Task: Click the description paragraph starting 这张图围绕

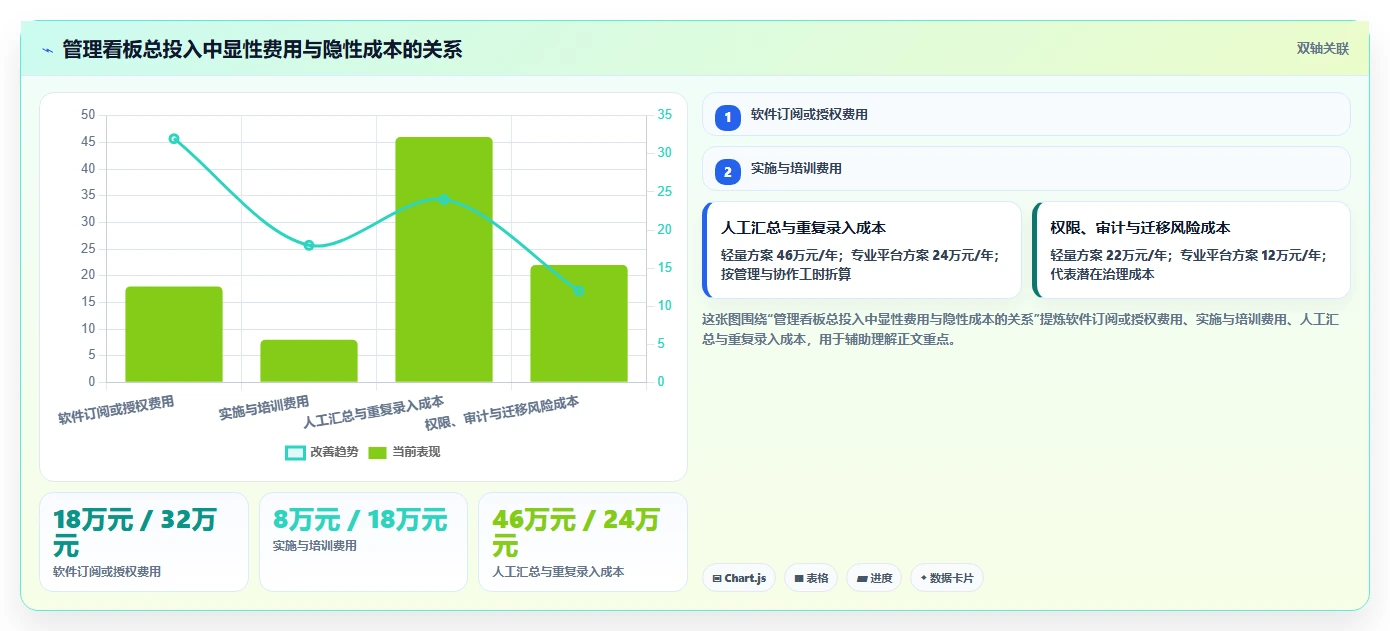Action: pyautogui.click(x=1021, y=329)
